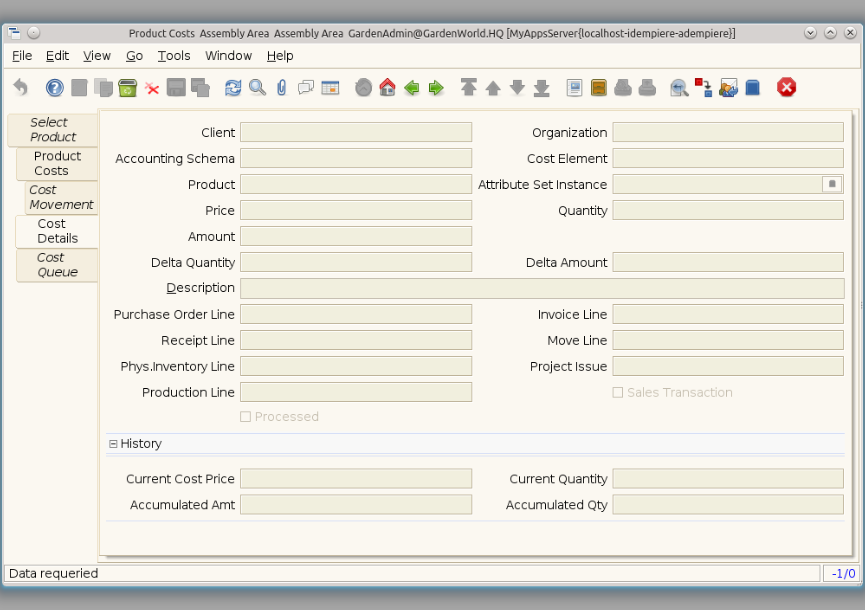Open the Go menu
865x610 pixels.
[135, 56]
